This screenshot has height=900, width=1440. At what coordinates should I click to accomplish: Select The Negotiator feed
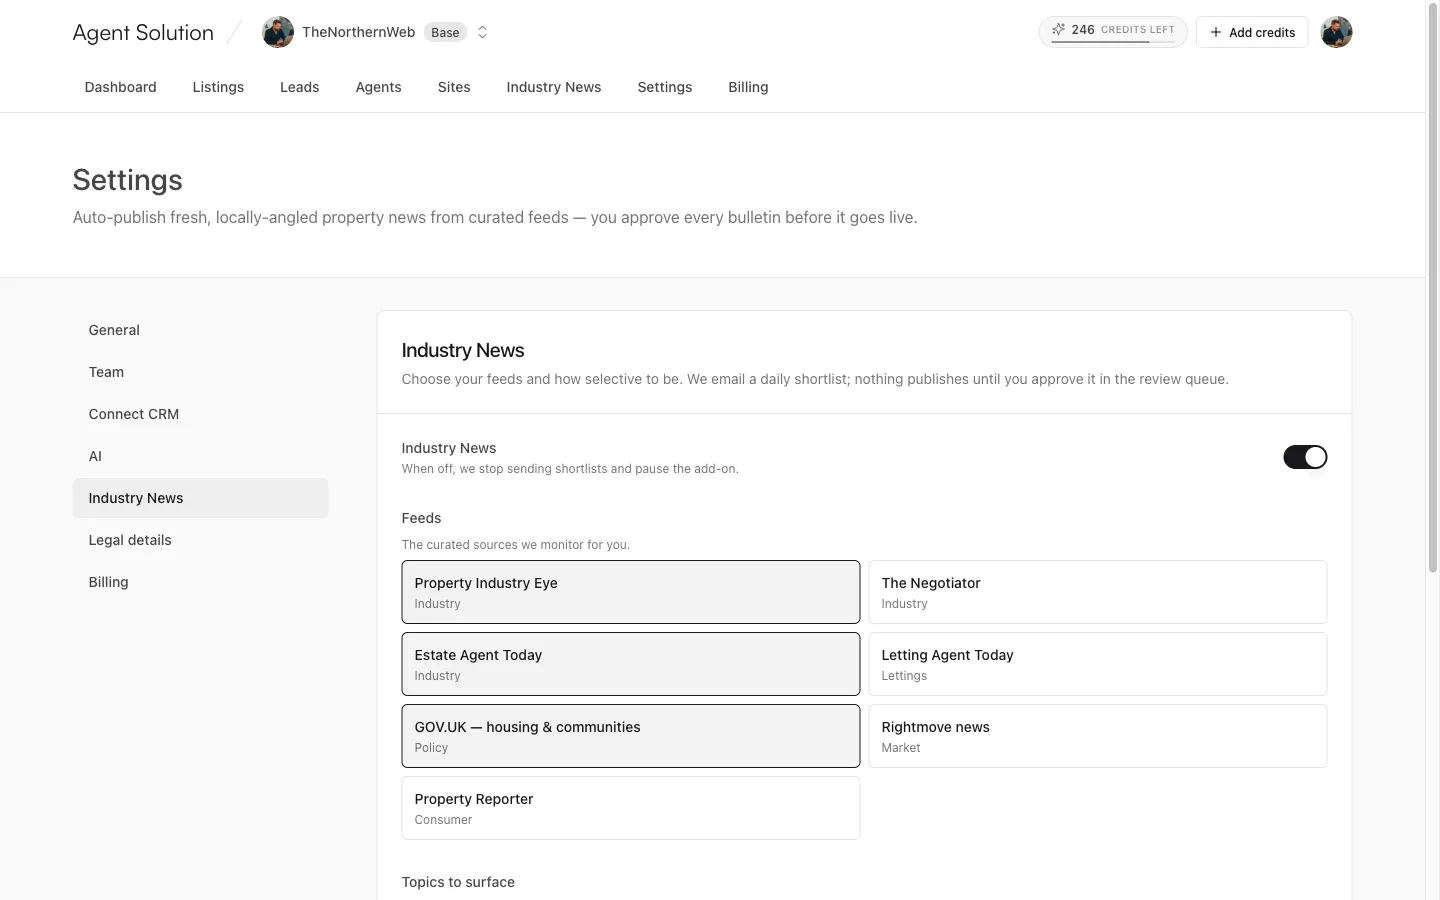(1098, 592)
